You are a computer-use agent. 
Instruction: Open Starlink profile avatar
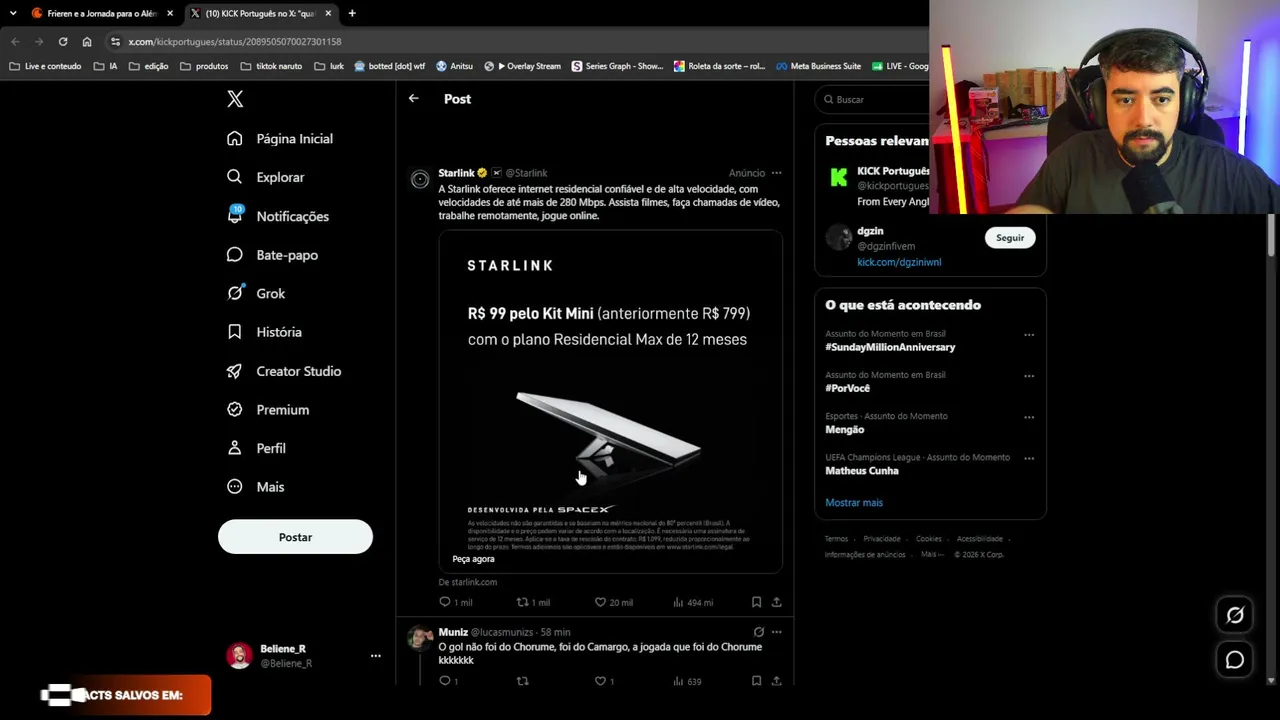pyautogui.click(x=420, y=179)
